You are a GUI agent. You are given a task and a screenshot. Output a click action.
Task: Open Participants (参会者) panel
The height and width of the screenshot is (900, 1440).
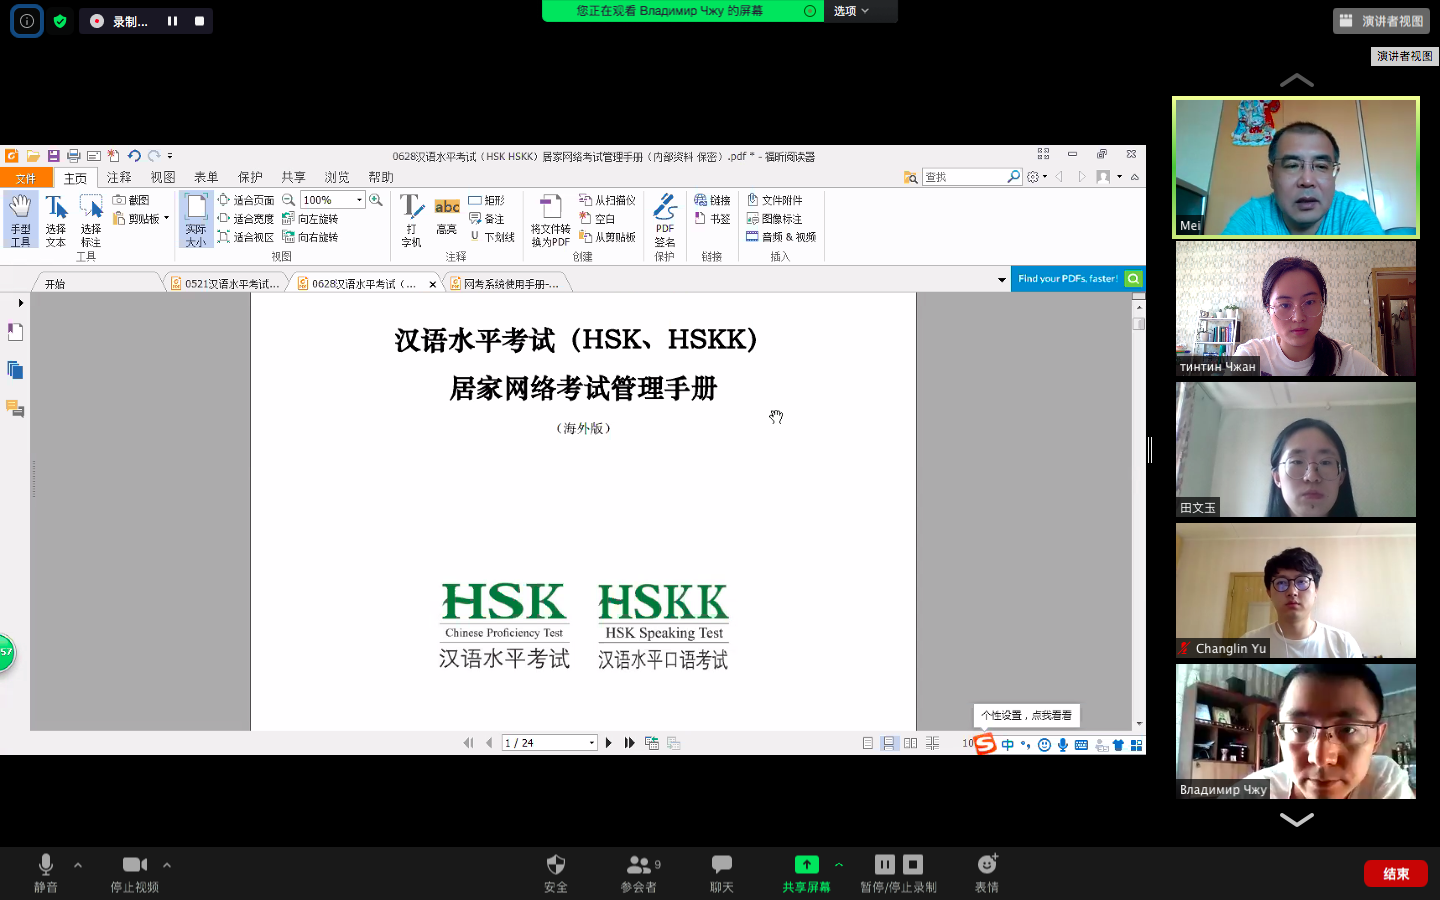coord(639,872)
